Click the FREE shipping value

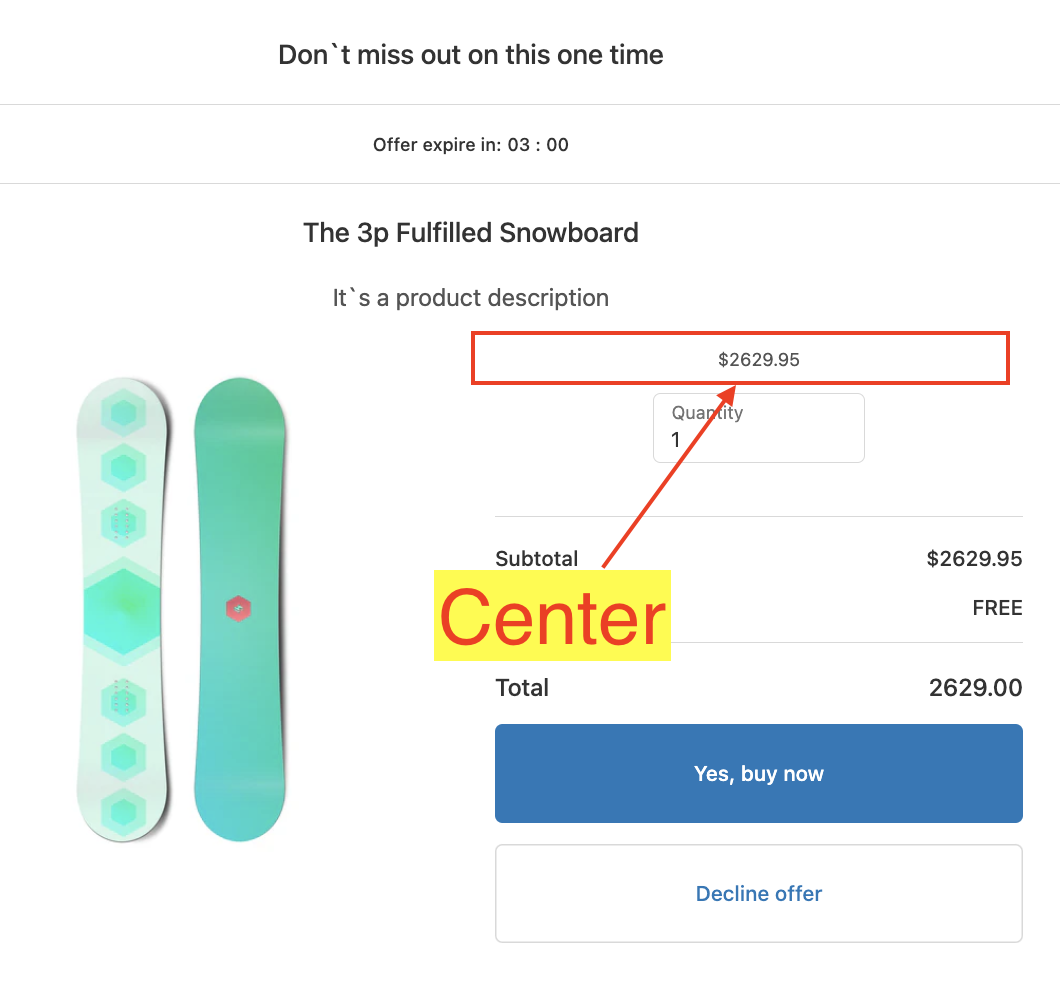[x=997, y=608]
